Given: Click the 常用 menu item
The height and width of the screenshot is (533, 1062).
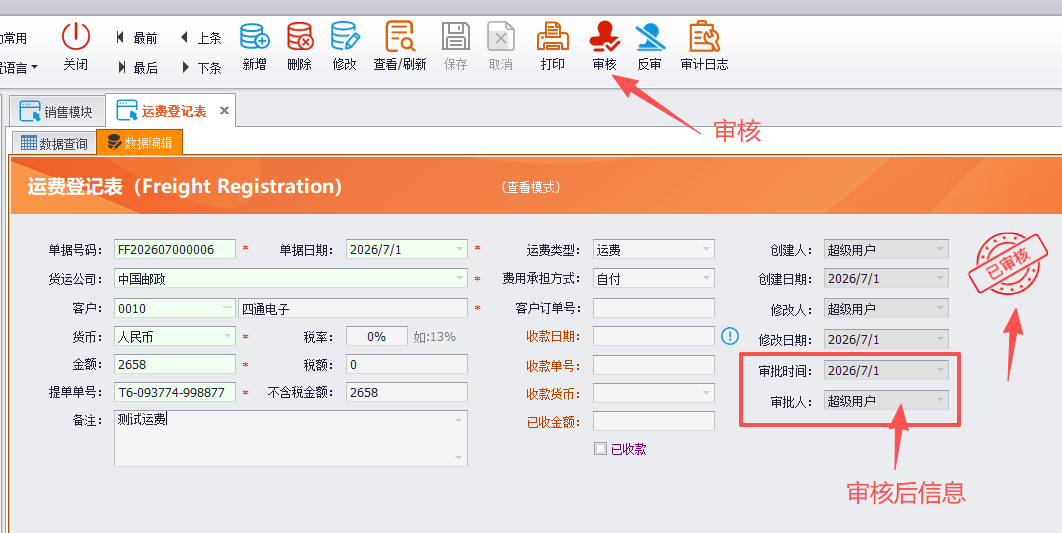Looking at the screenshot, I should (14, 38).
